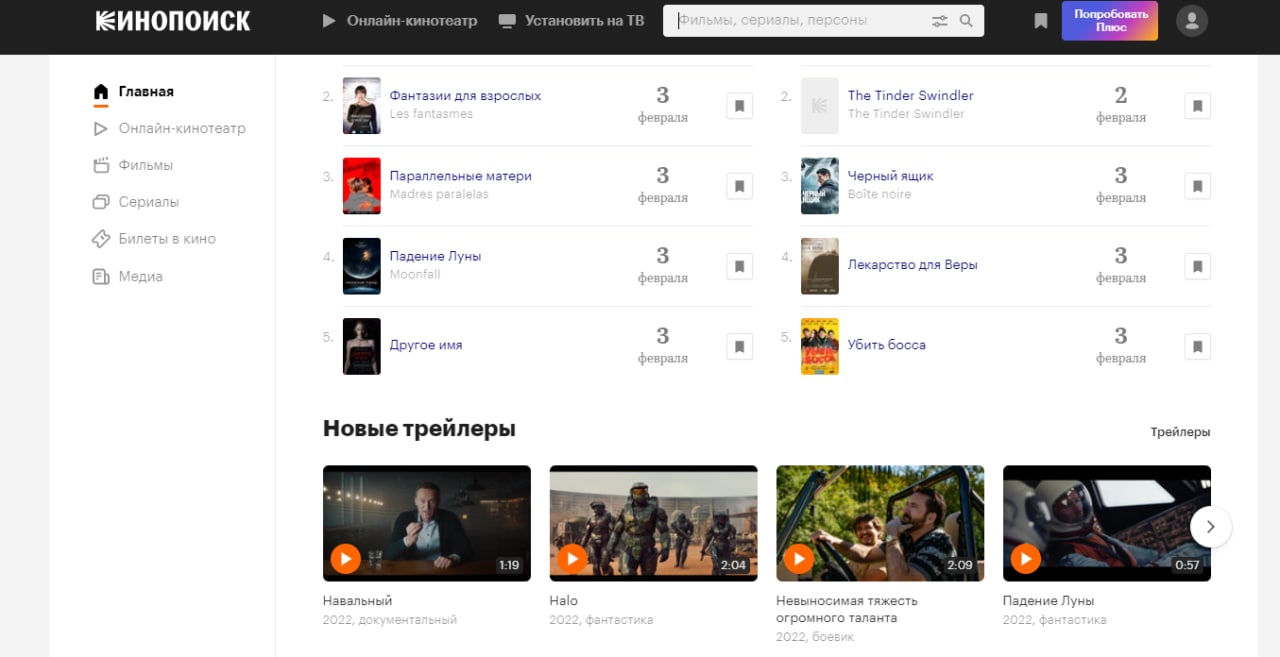1280x657 pixels.
Task: Toggle bookmark for Убить босса
Action: pos(1197,347)
